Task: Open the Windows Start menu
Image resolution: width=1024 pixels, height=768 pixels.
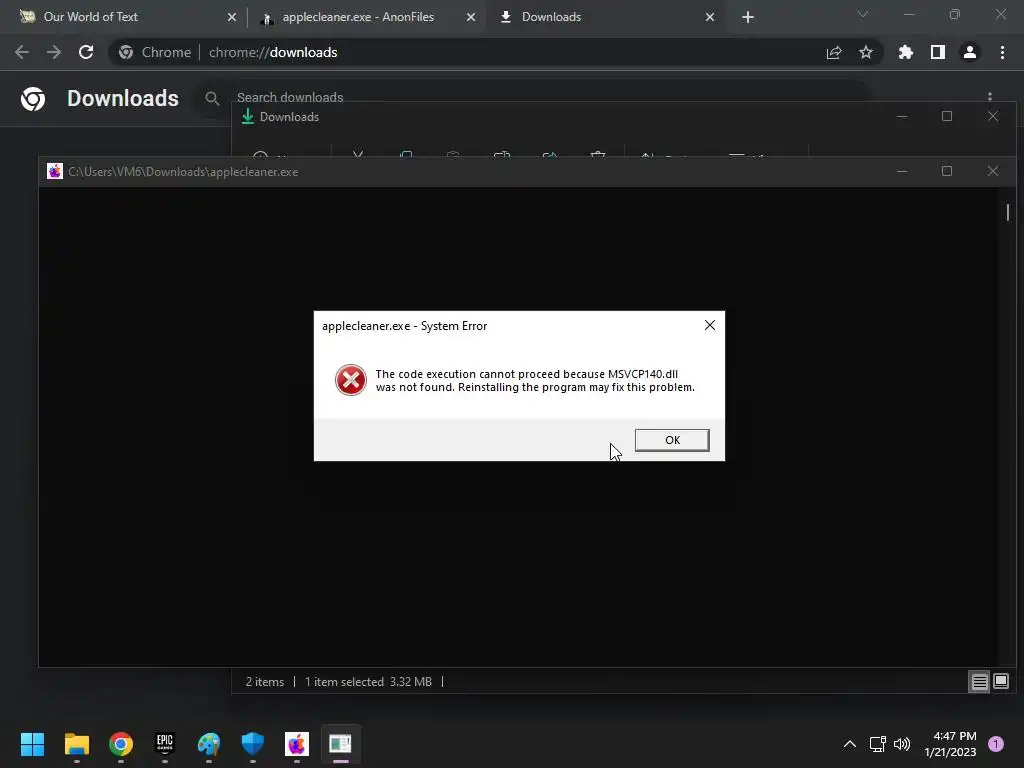Action: point(33,744)
